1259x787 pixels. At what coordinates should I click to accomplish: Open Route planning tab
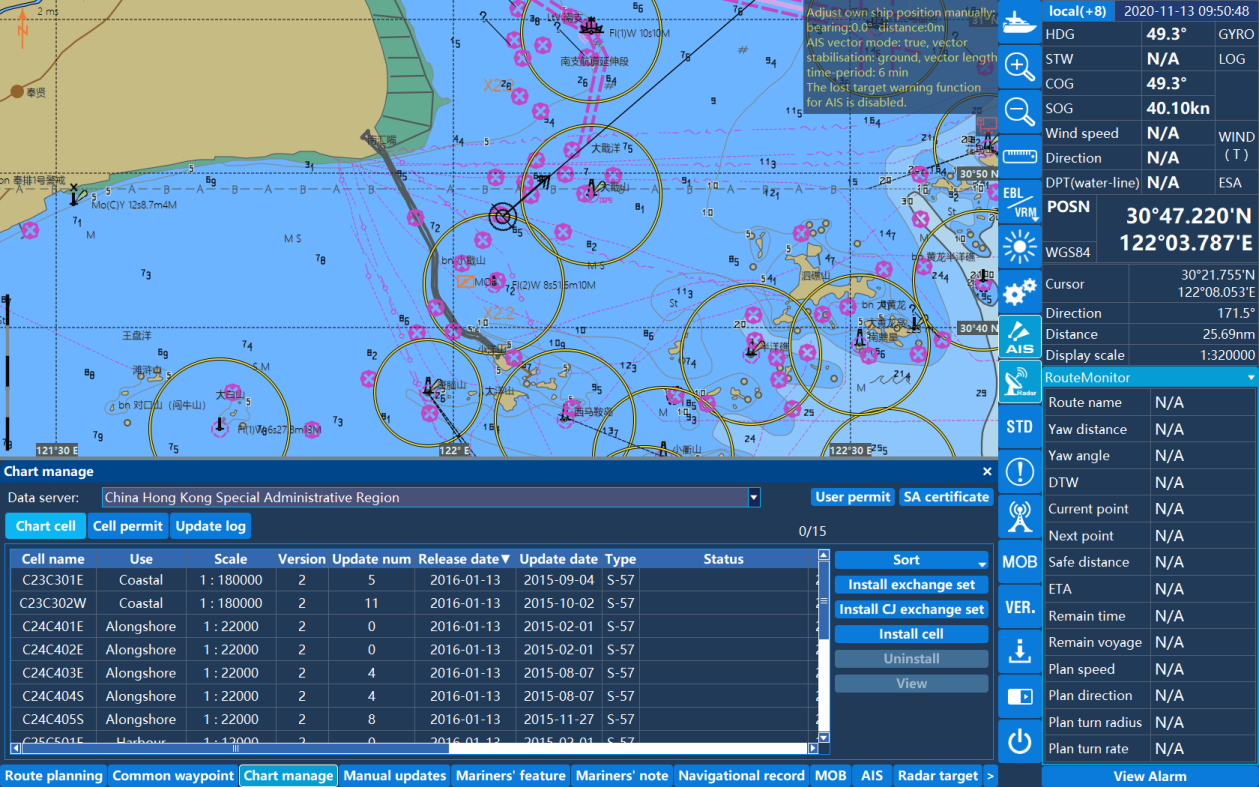point(54,775)
